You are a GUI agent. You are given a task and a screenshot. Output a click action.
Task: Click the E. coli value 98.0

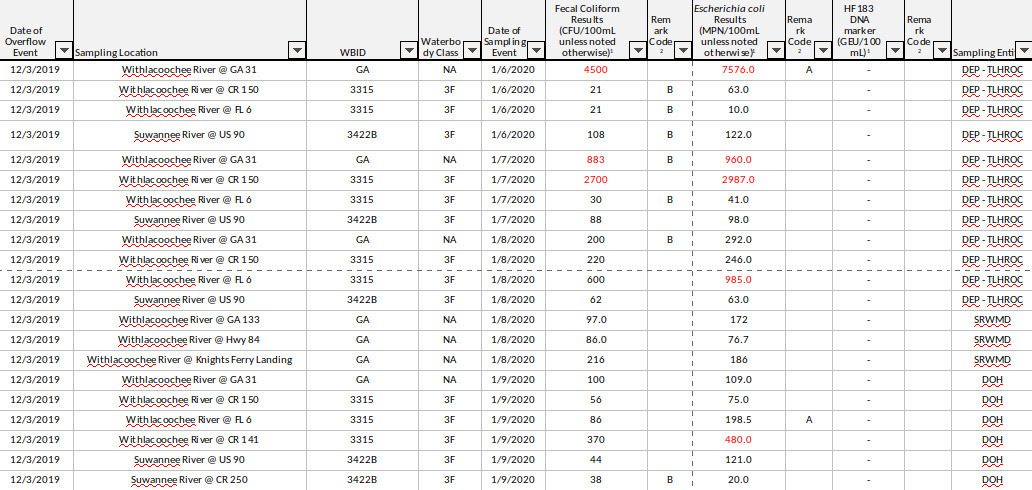(x=738, y=219)
